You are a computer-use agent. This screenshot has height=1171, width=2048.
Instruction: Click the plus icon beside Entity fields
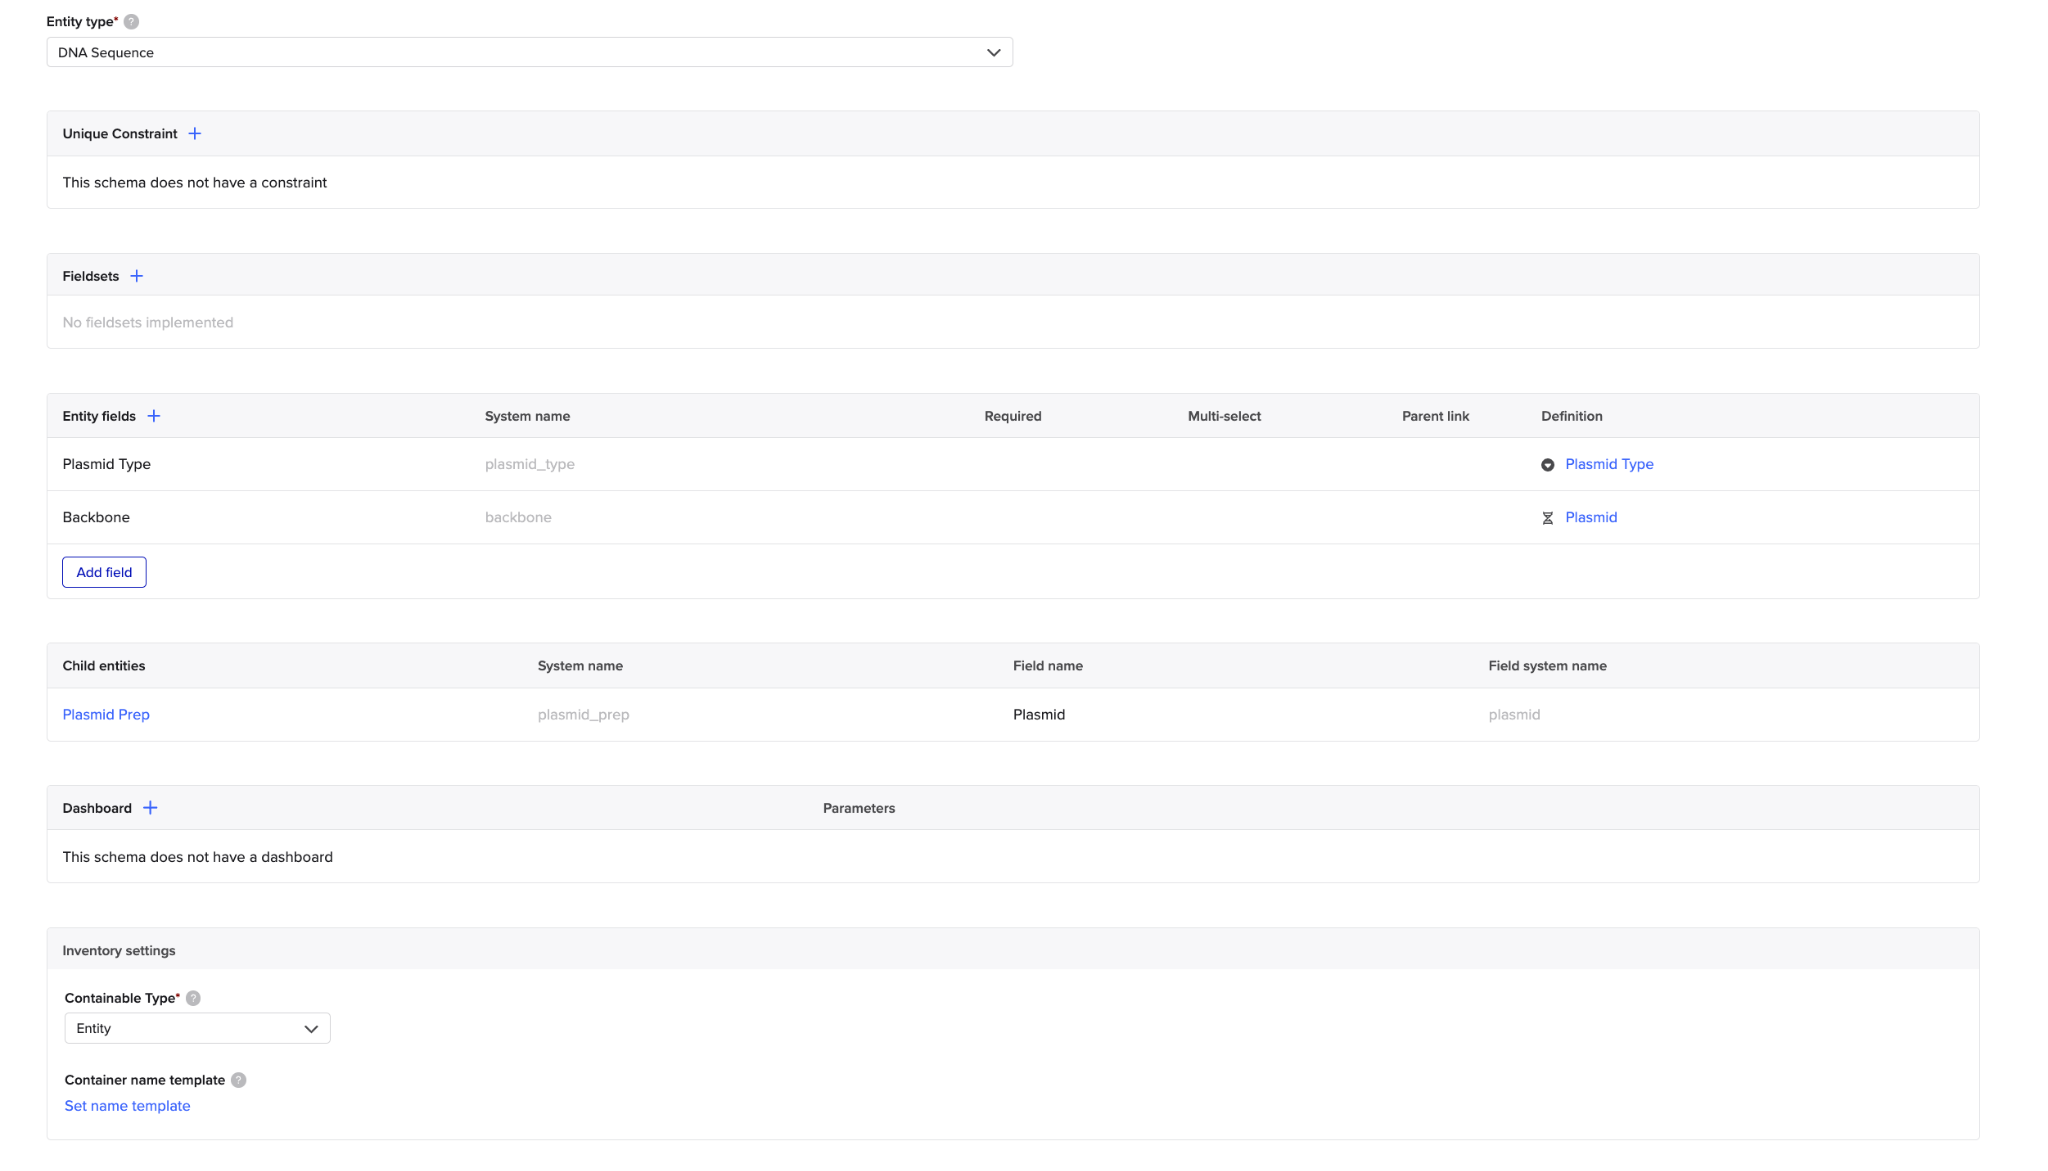pos(154,416)
